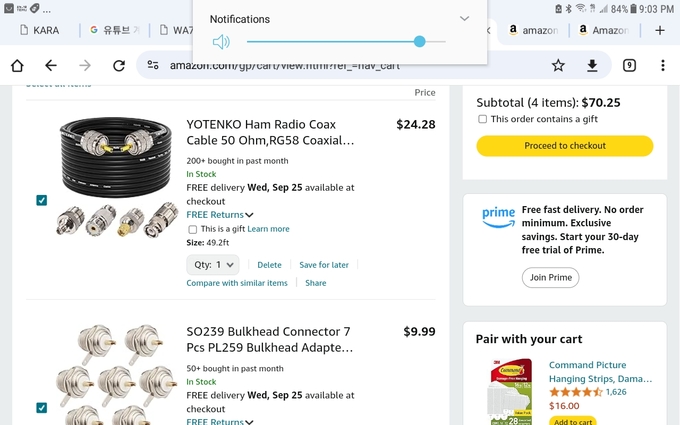
Task: Open downloads via the download icon
Action: [592, 65]
